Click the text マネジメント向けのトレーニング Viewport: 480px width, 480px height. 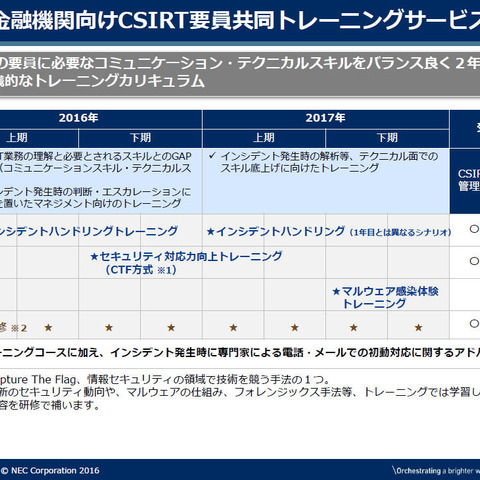pyautogui.click(x=107, y=204)
